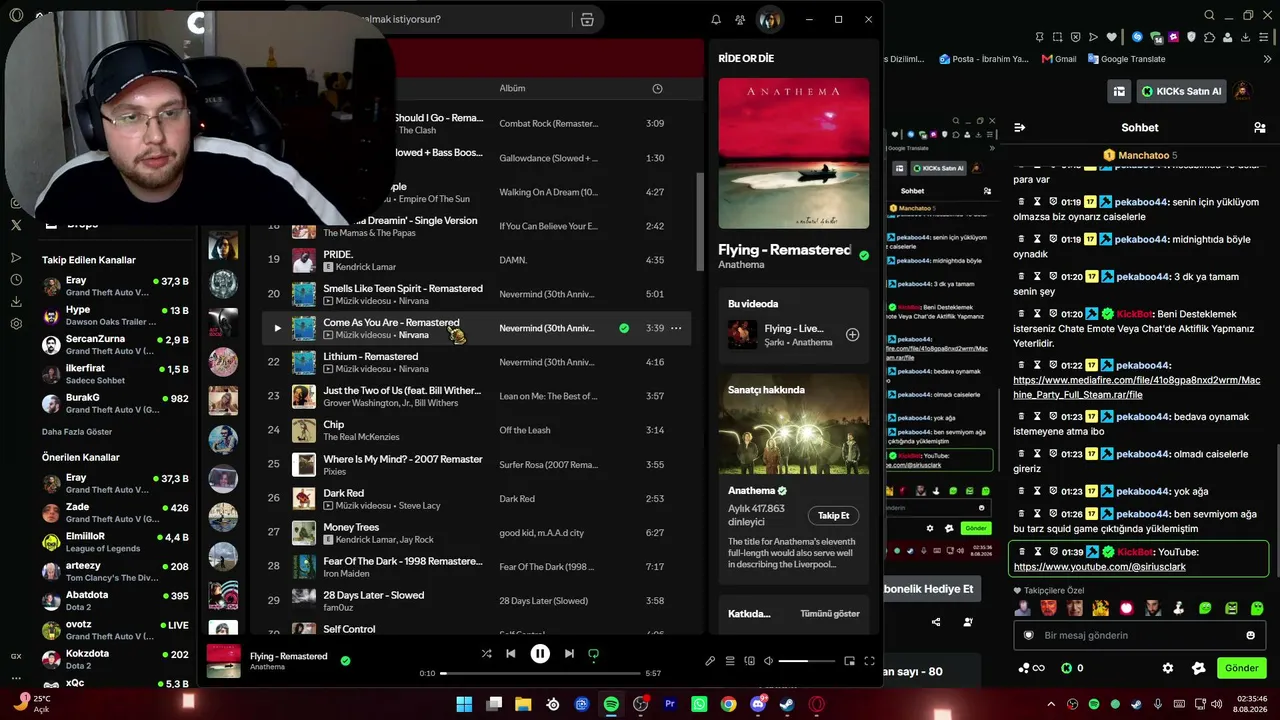The width and height of the screenshot is (1280, 720).
Task: Sort the tracklist by Albüm column
Action: tap(512, 88)
